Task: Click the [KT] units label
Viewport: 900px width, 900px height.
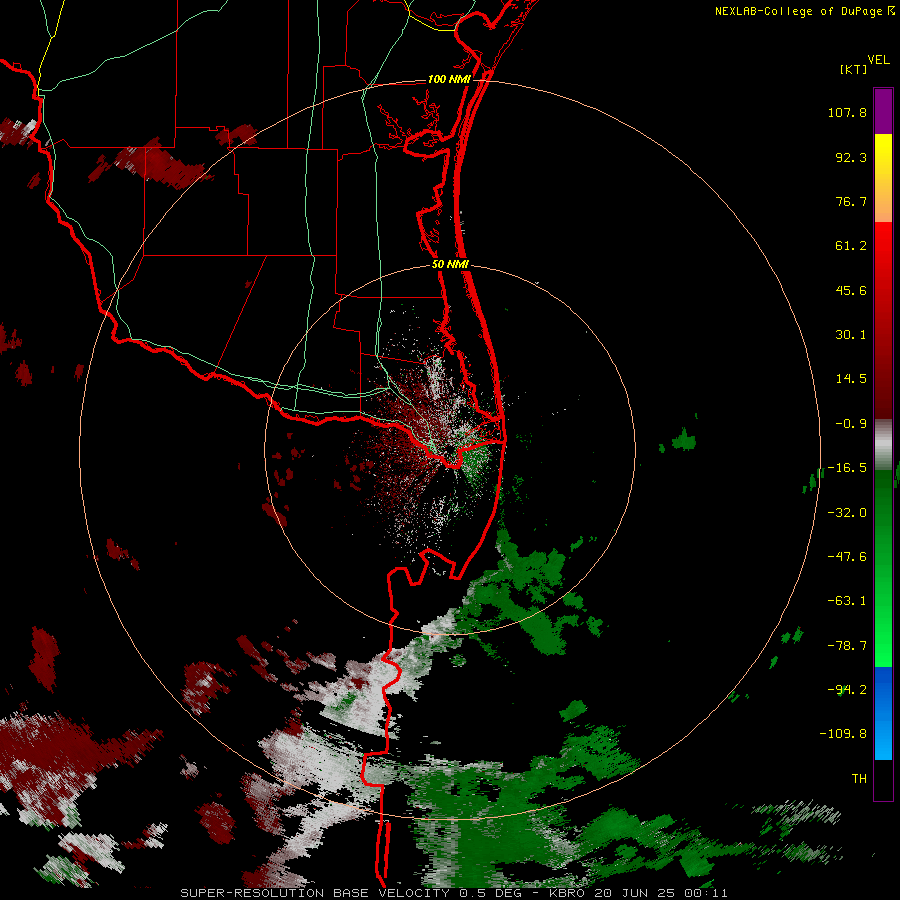Action: point(853,69)
